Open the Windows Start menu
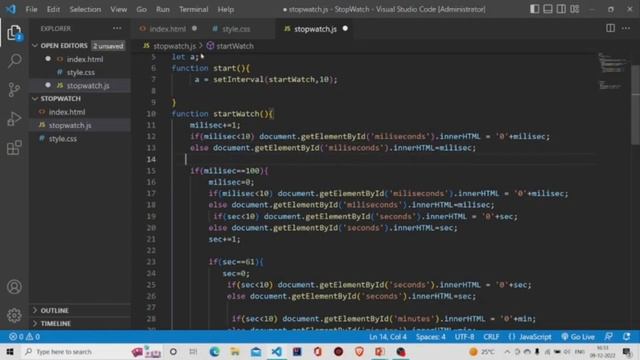Viewport: 640px width, 360px height. (x=9, y=351)
